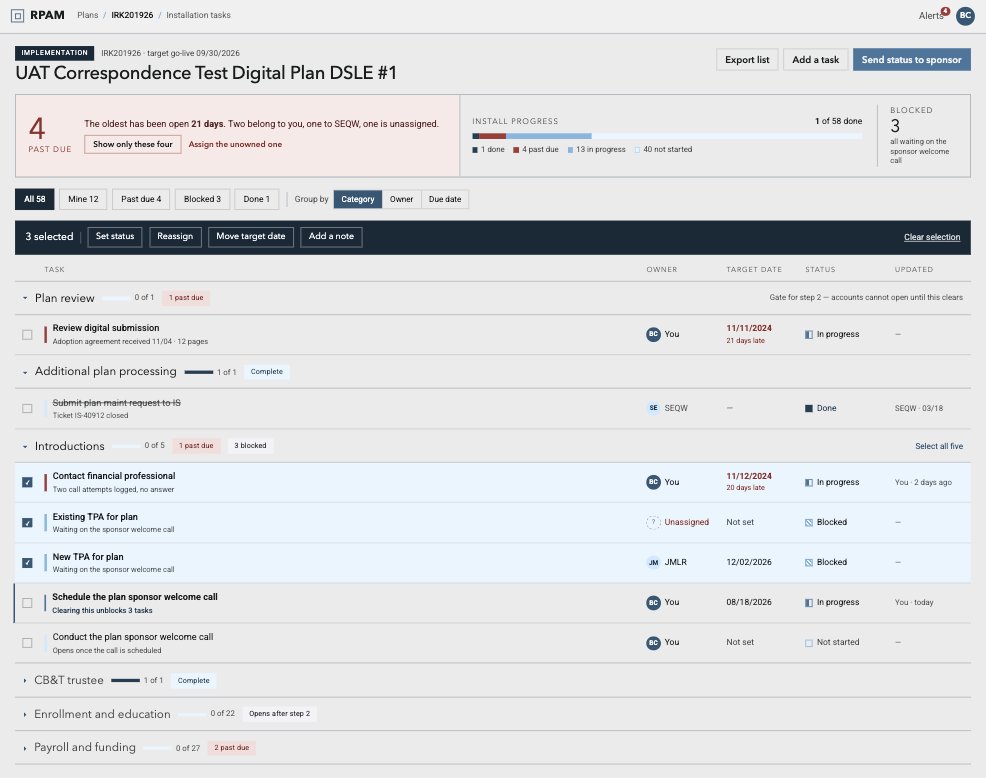Viewport: 986px width, 778px height.
Task: Uncheck Contact financial professional checkbox
Action: tap(27, 482)
